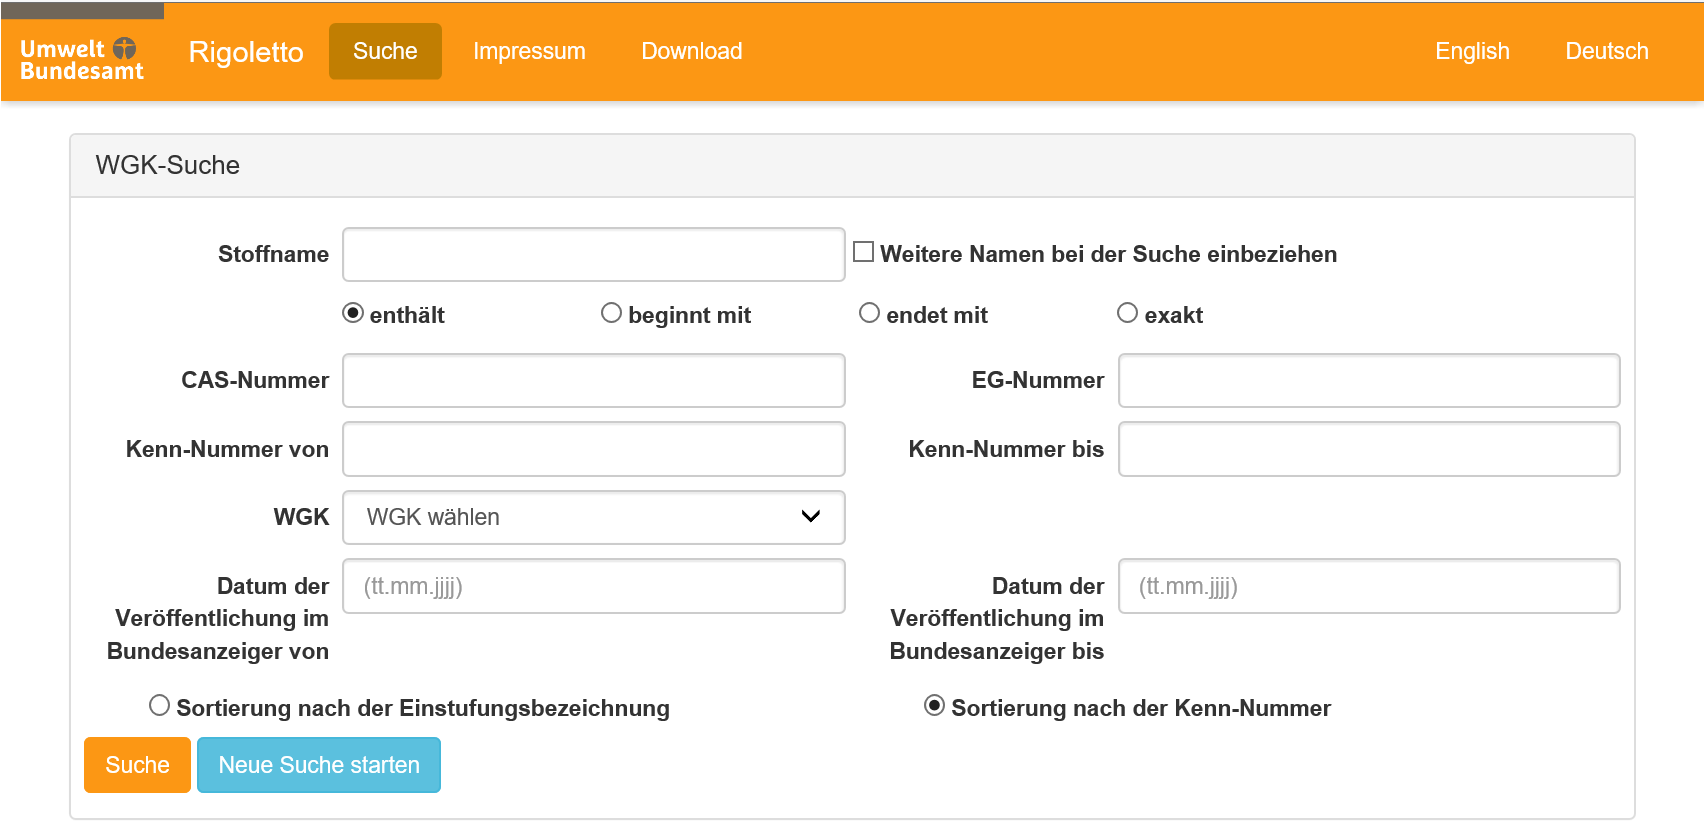This screenshot has height=840, width=1705.
Task: Select the 'enthält' match option
Action: pos(353,313)
